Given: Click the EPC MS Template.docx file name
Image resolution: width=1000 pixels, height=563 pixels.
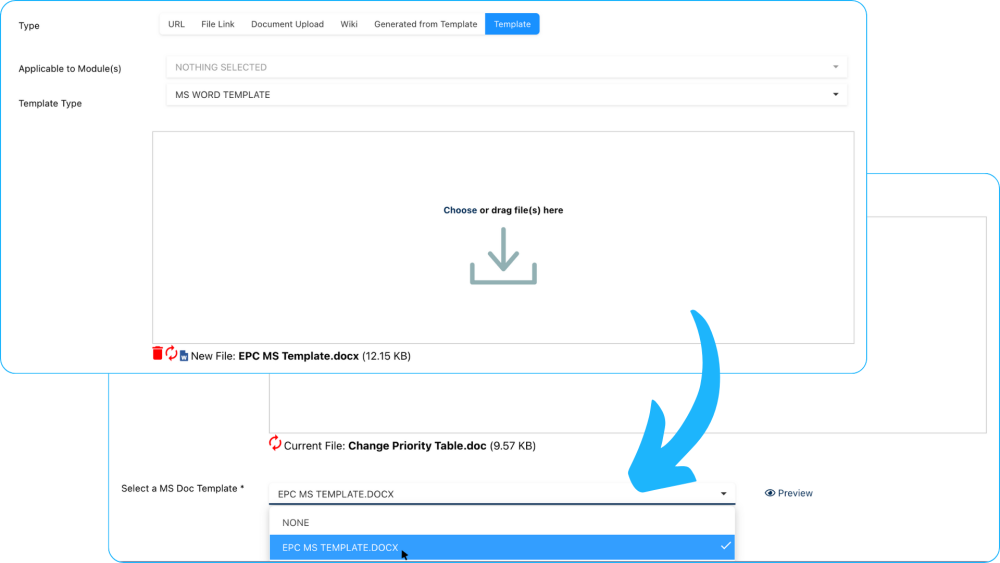Looking at the screenshot, I should click(x=298, y=356).
